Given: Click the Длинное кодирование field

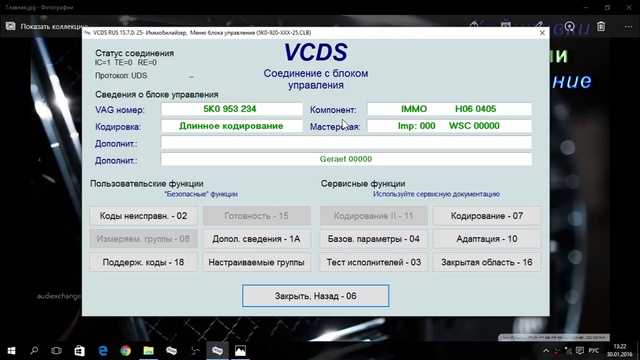Looking at the screenshot, I should pos(231,126).
